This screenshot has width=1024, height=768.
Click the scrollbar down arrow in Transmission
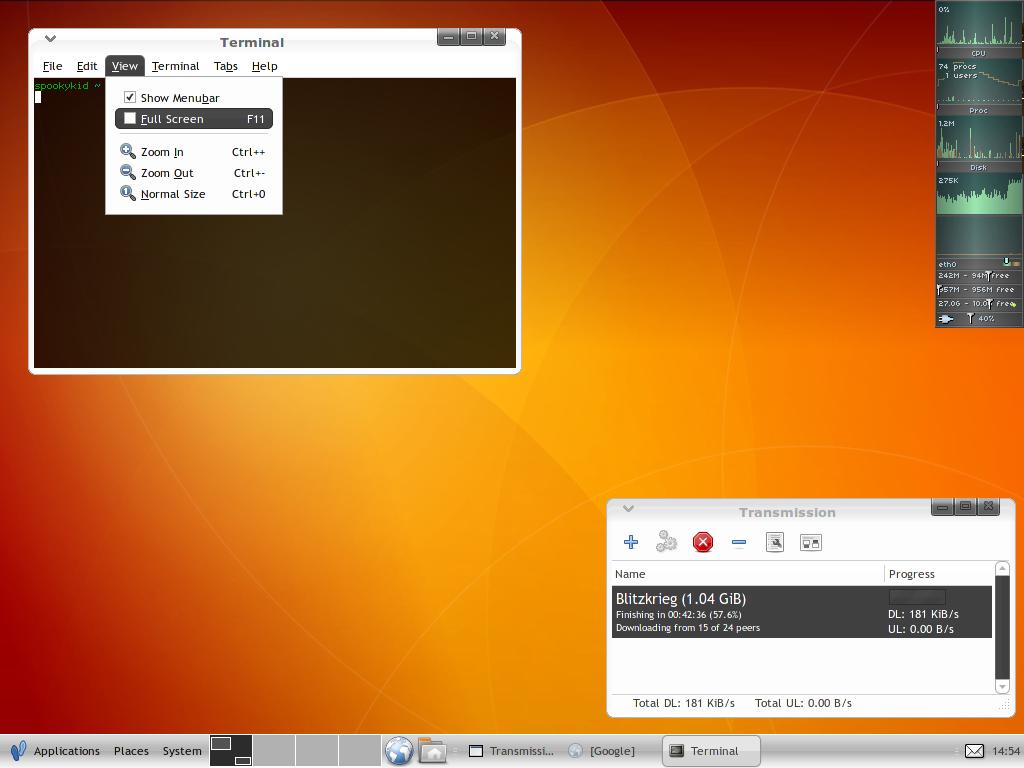[x=1002, y=686]
